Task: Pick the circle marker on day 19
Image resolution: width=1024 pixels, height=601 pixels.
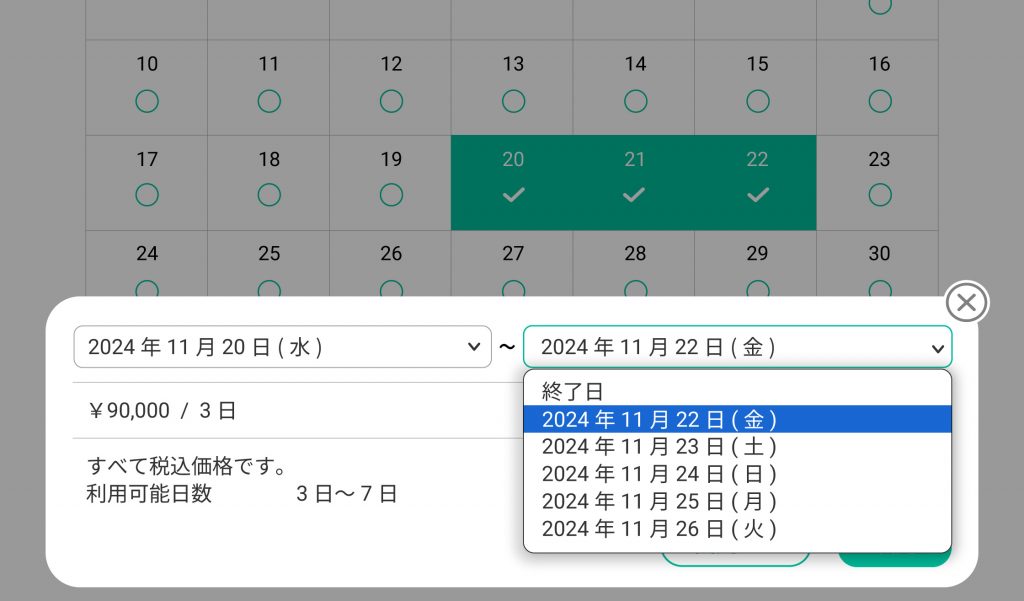Action: pos(391,195)
